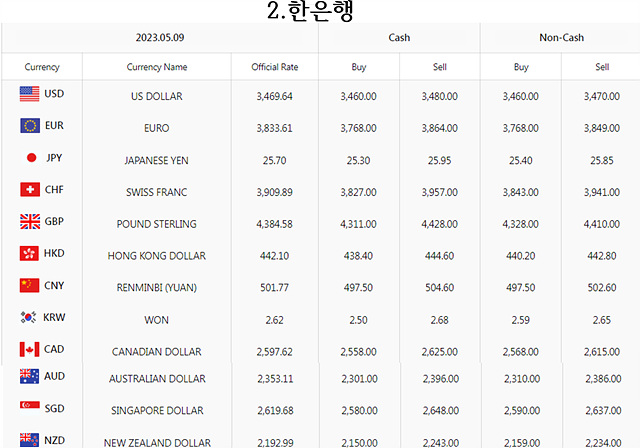
Task: Select the United Kingdom flag icon
Action: coord(30,221)
